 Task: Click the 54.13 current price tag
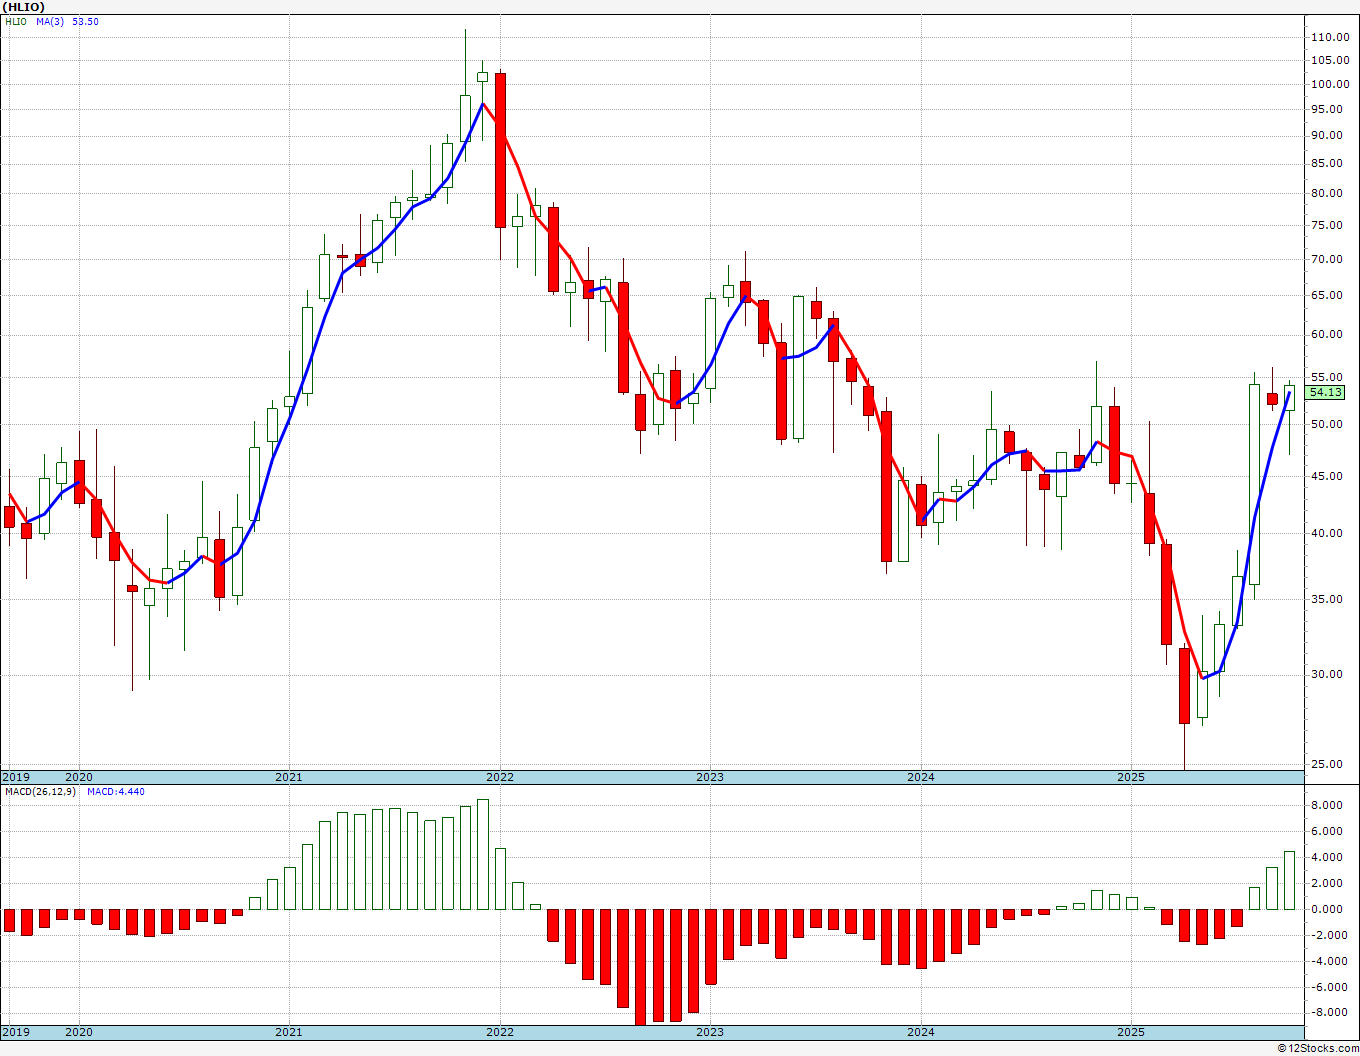click(x=1325, y=393)
